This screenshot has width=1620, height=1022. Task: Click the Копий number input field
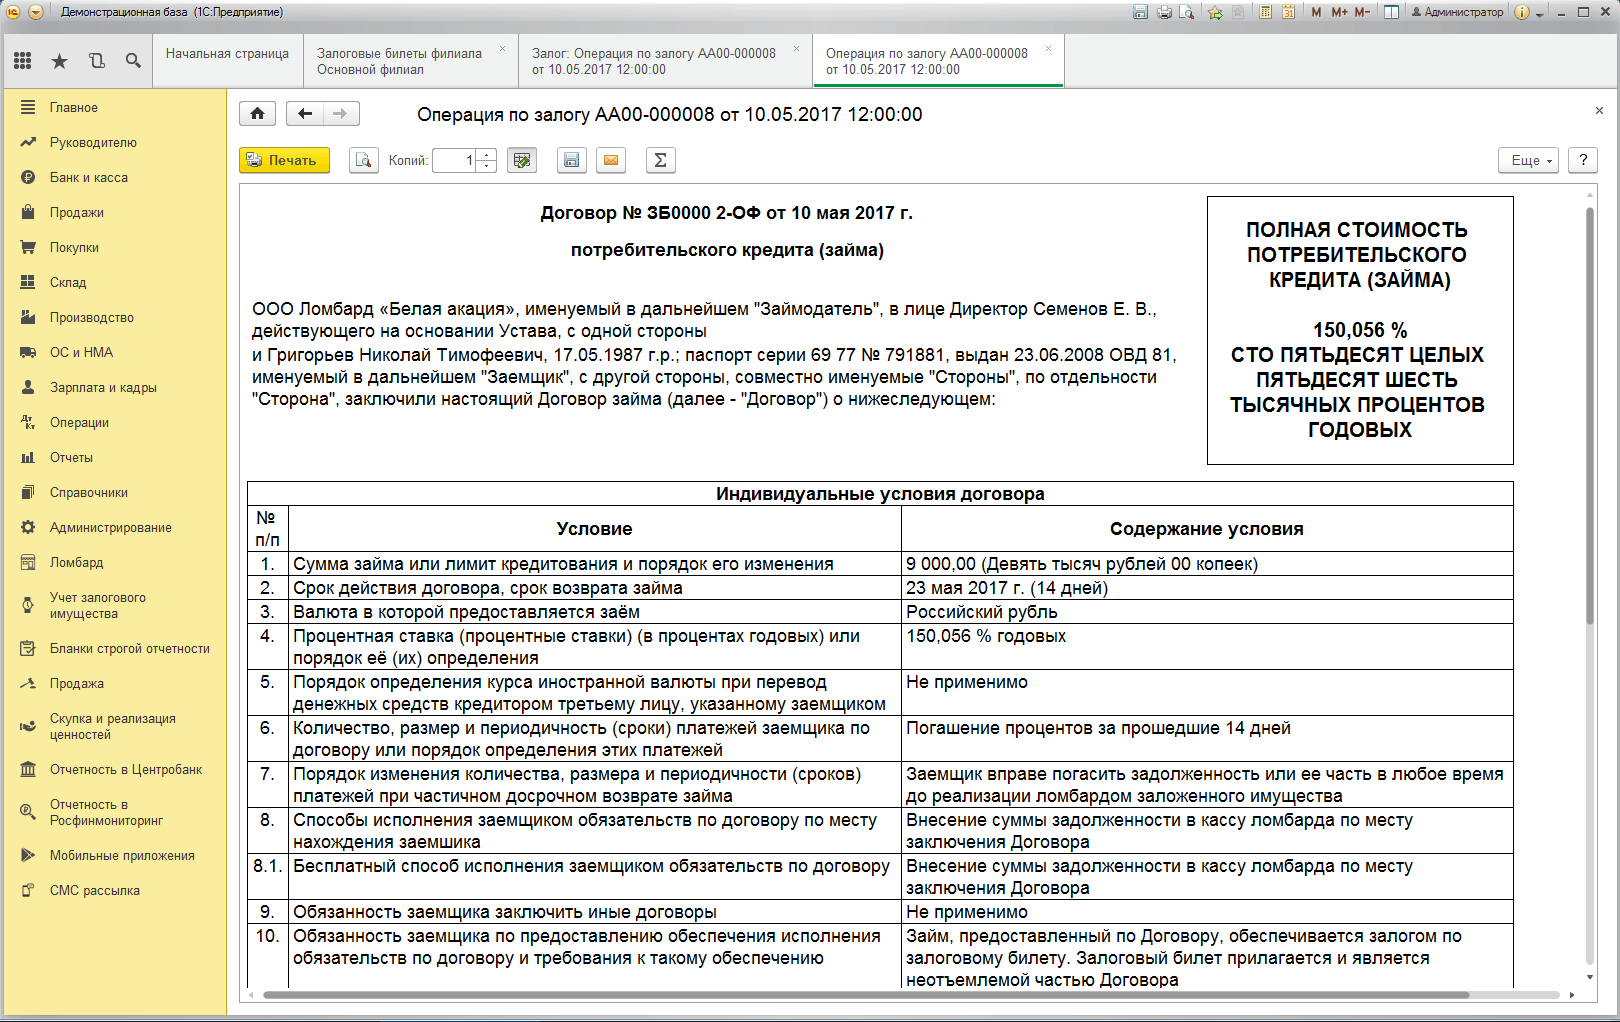[456, 160]
